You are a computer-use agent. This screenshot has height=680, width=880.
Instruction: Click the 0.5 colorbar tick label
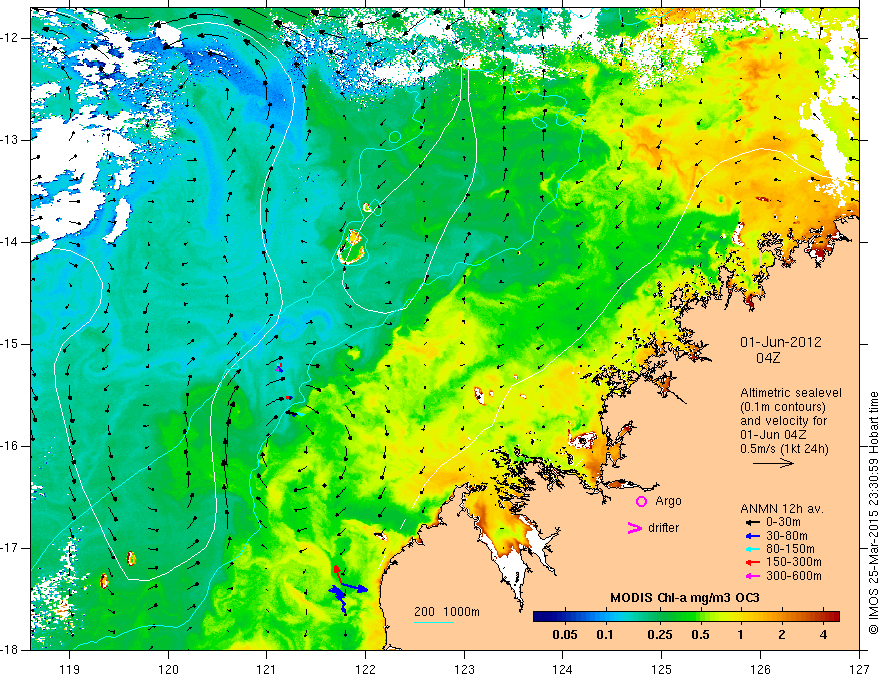pyautogui.click(x=700, y=635)
